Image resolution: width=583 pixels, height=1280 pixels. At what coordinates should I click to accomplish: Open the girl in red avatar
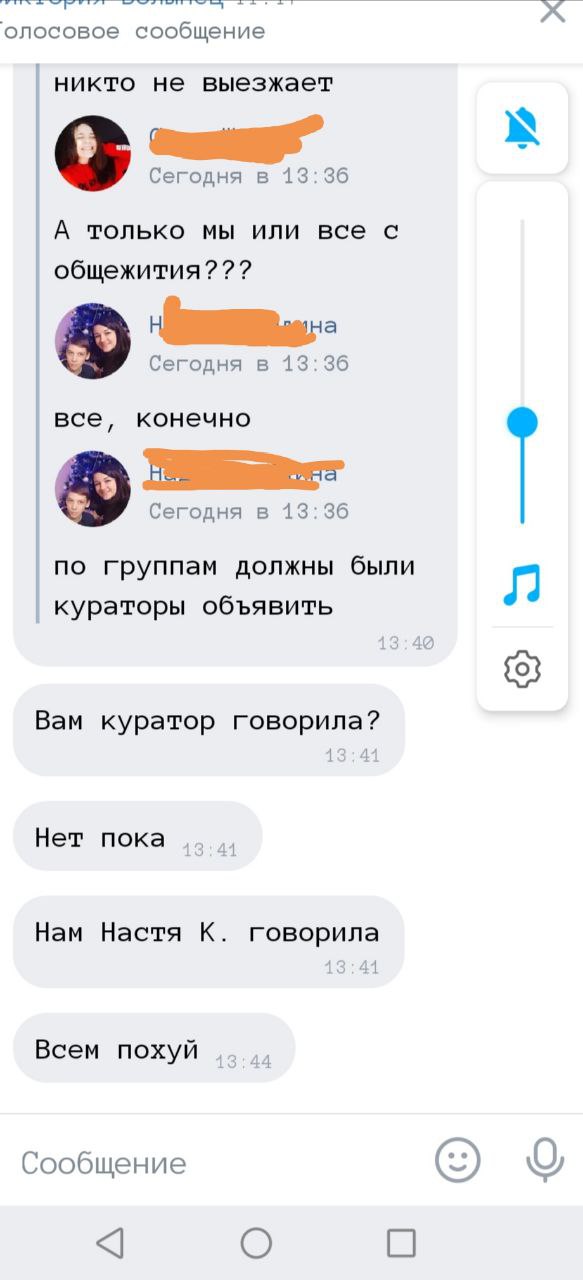click(x=93, y=153)
